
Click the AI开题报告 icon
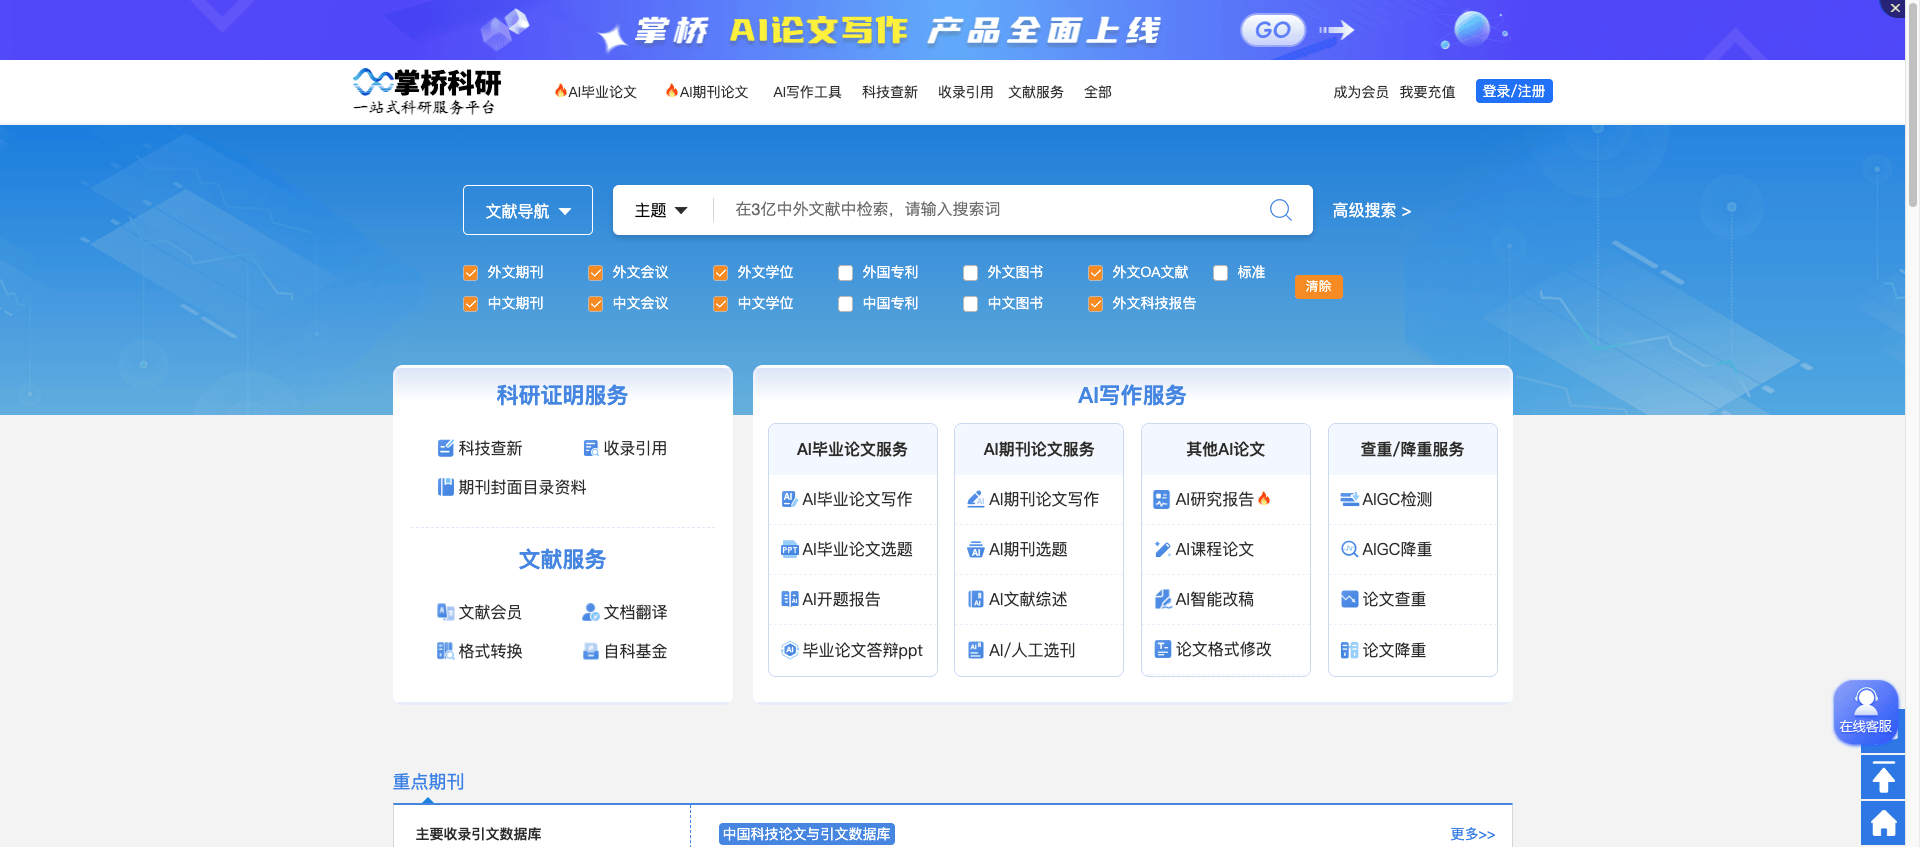point(789,599)
